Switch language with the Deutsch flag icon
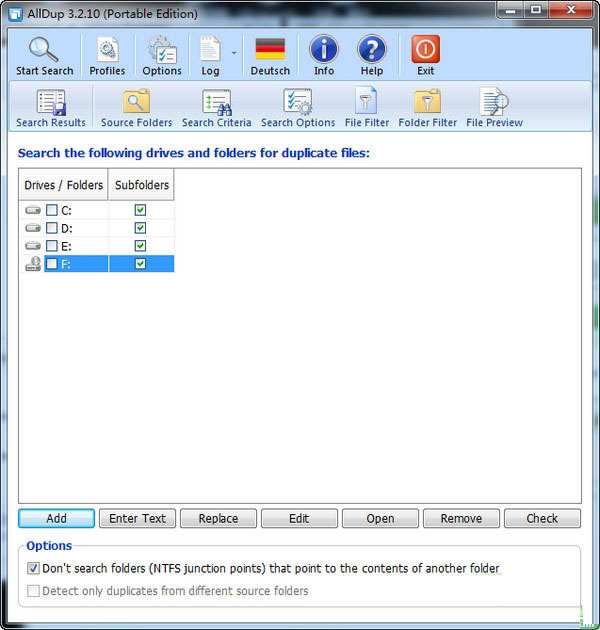Viewport: 600px width, 630px height. 270,50
